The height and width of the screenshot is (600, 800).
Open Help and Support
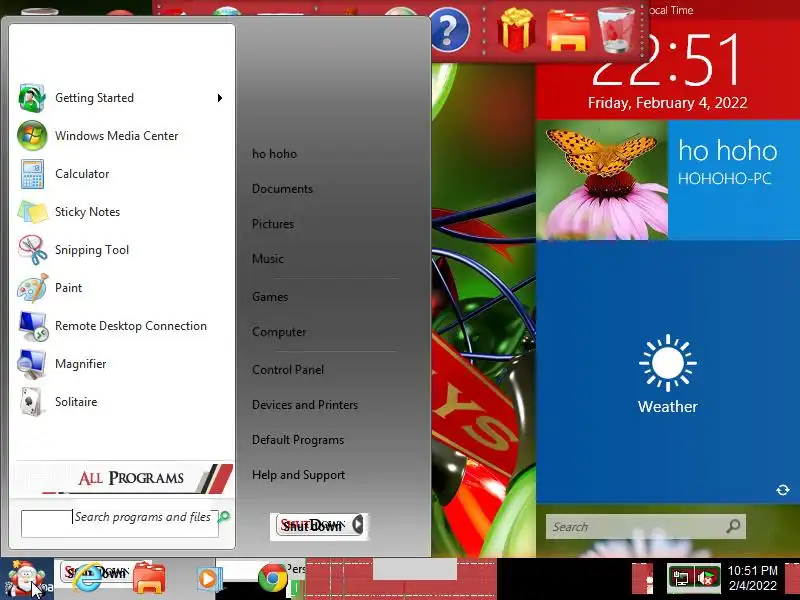[298, 475]
